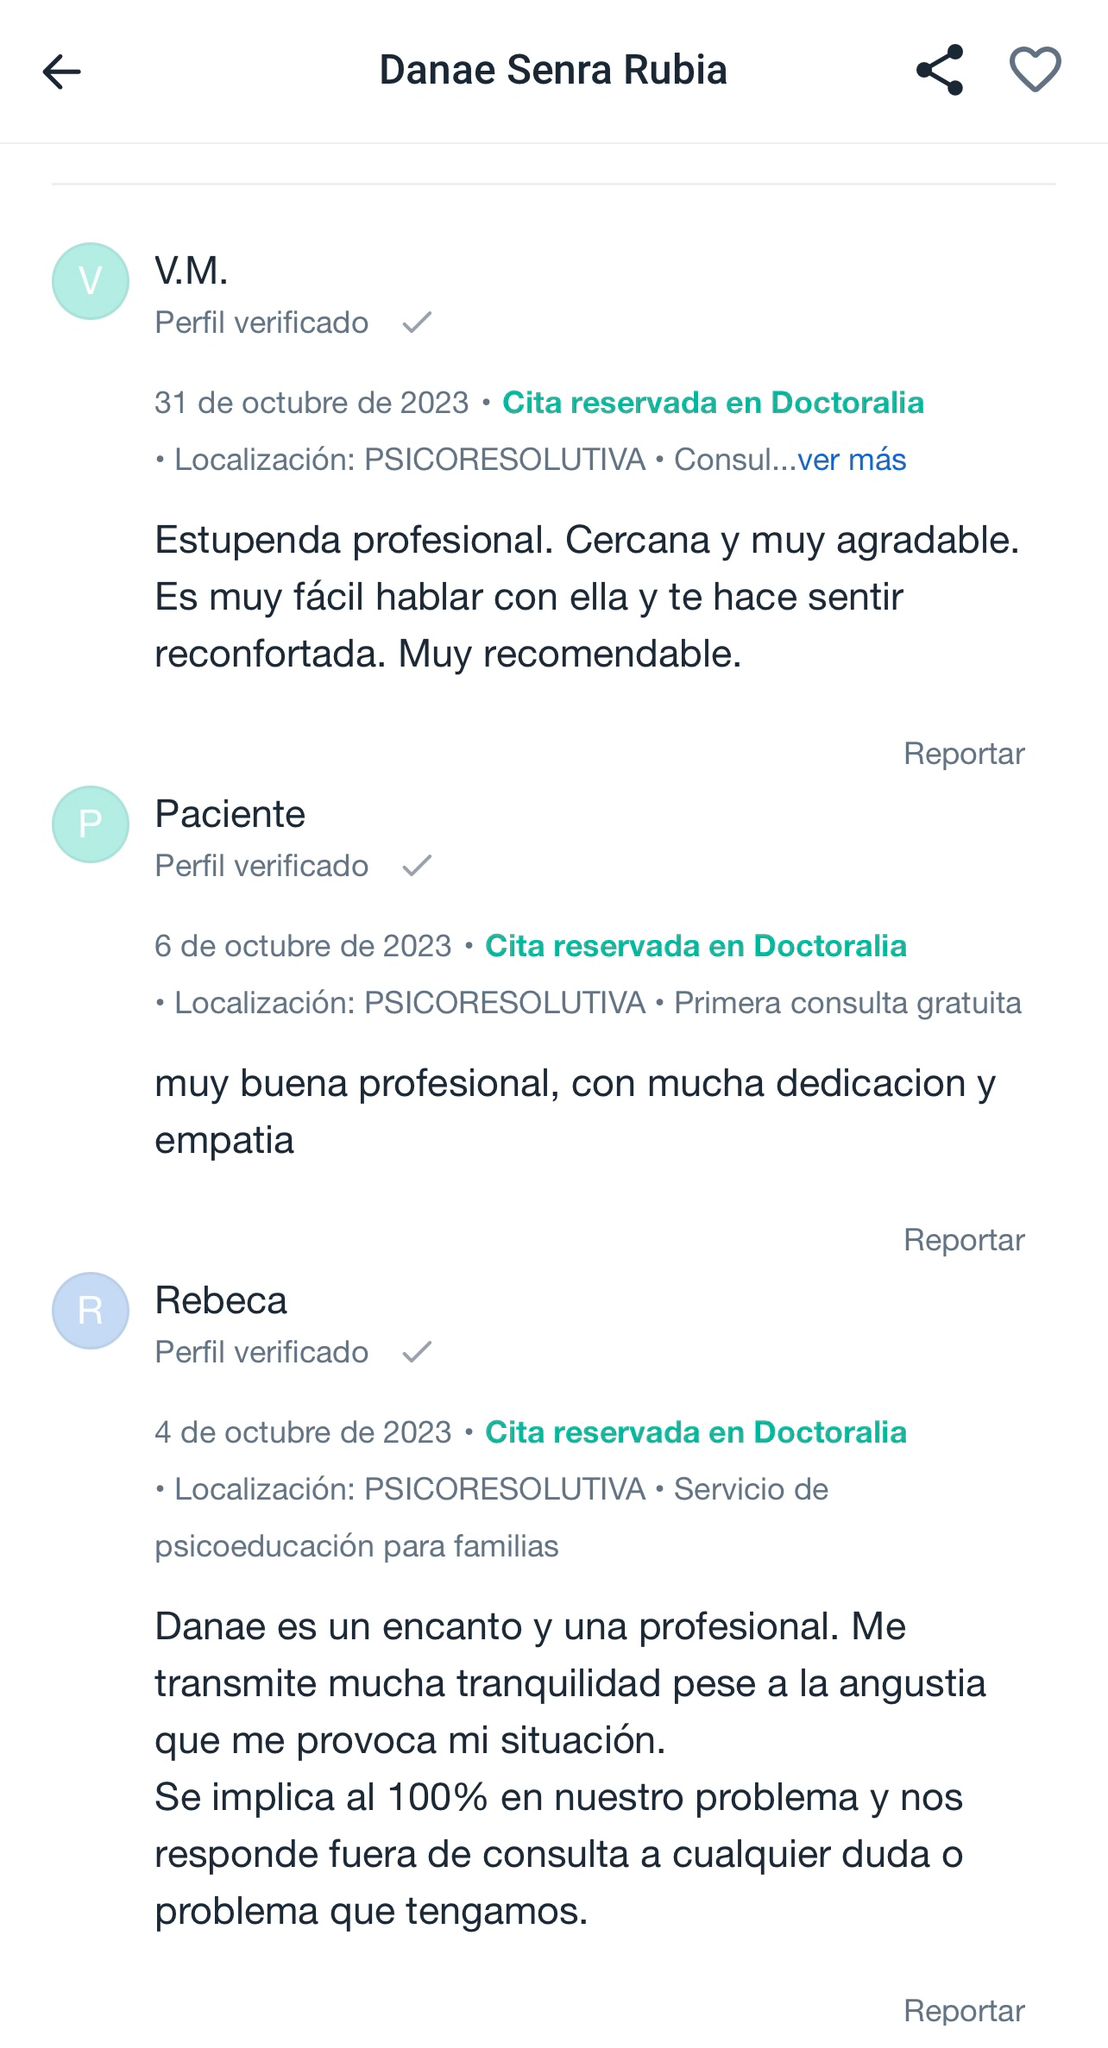Tap "Cita reservada en Doctoralia" on 6 octubre review
Viewport: 1108px width, 2048px height.
coord(695,945)
